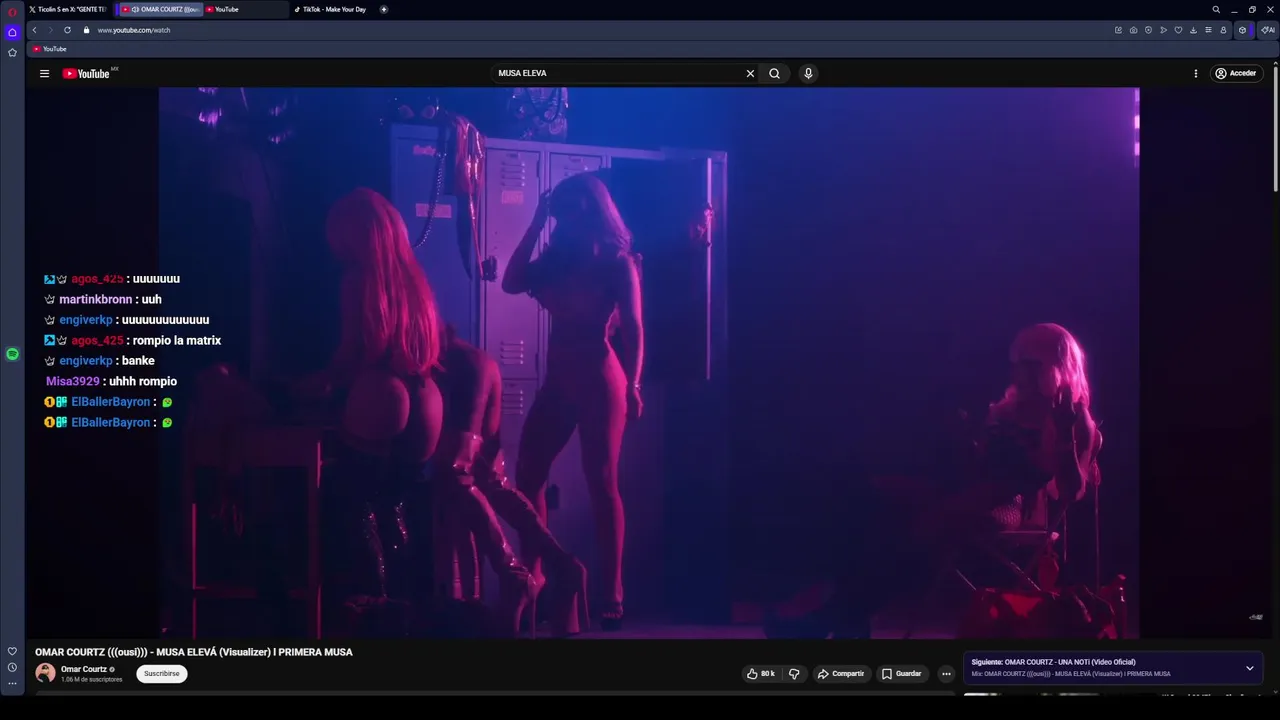Screen dimensions: 1280x720
Task: Open the YouTube hamburger guide menu
Action: (44, 73)
